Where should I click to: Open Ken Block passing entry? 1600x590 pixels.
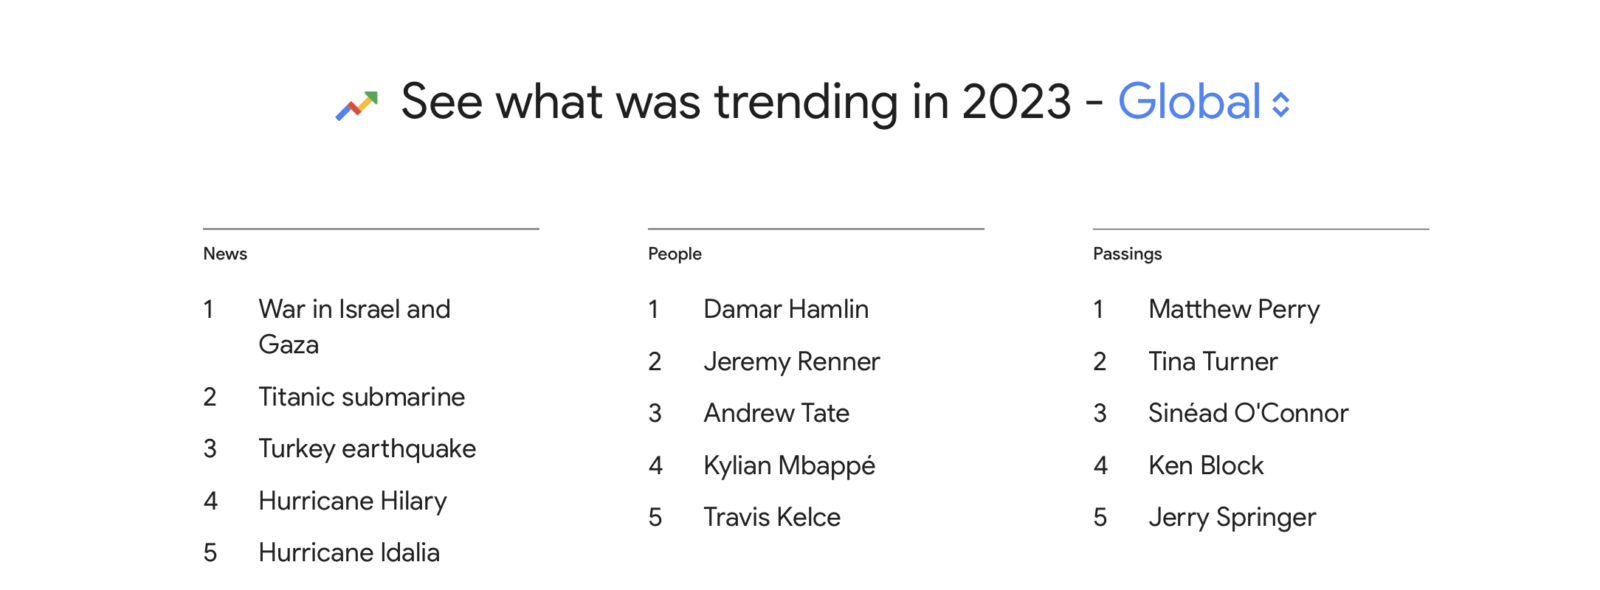coord(1206,465)
